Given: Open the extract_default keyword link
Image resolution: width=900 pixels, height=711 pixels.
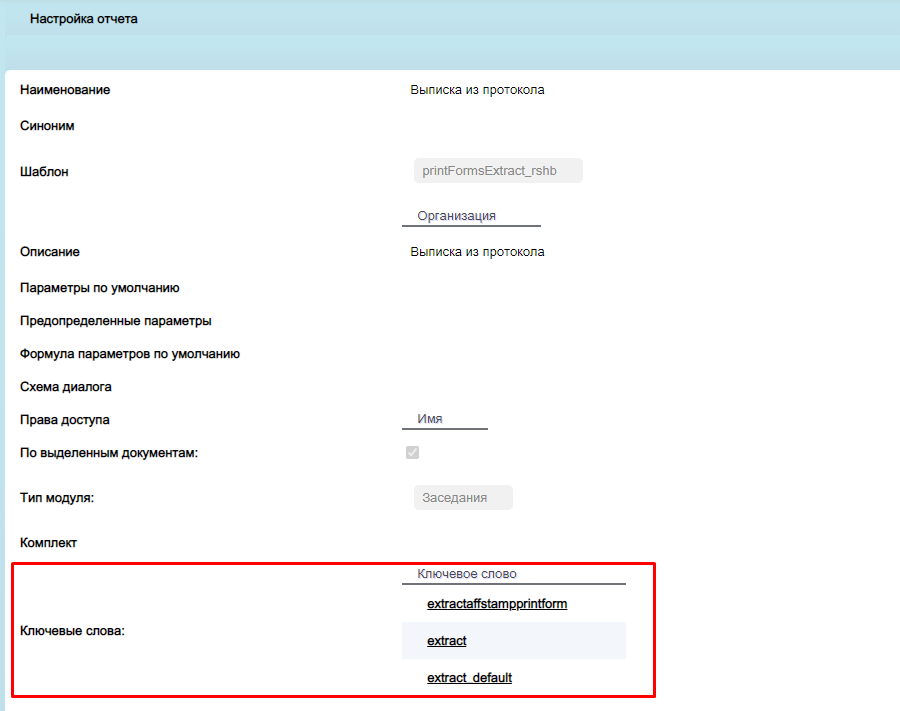Looking at the screenshot, I should click(x=470, y=678).
